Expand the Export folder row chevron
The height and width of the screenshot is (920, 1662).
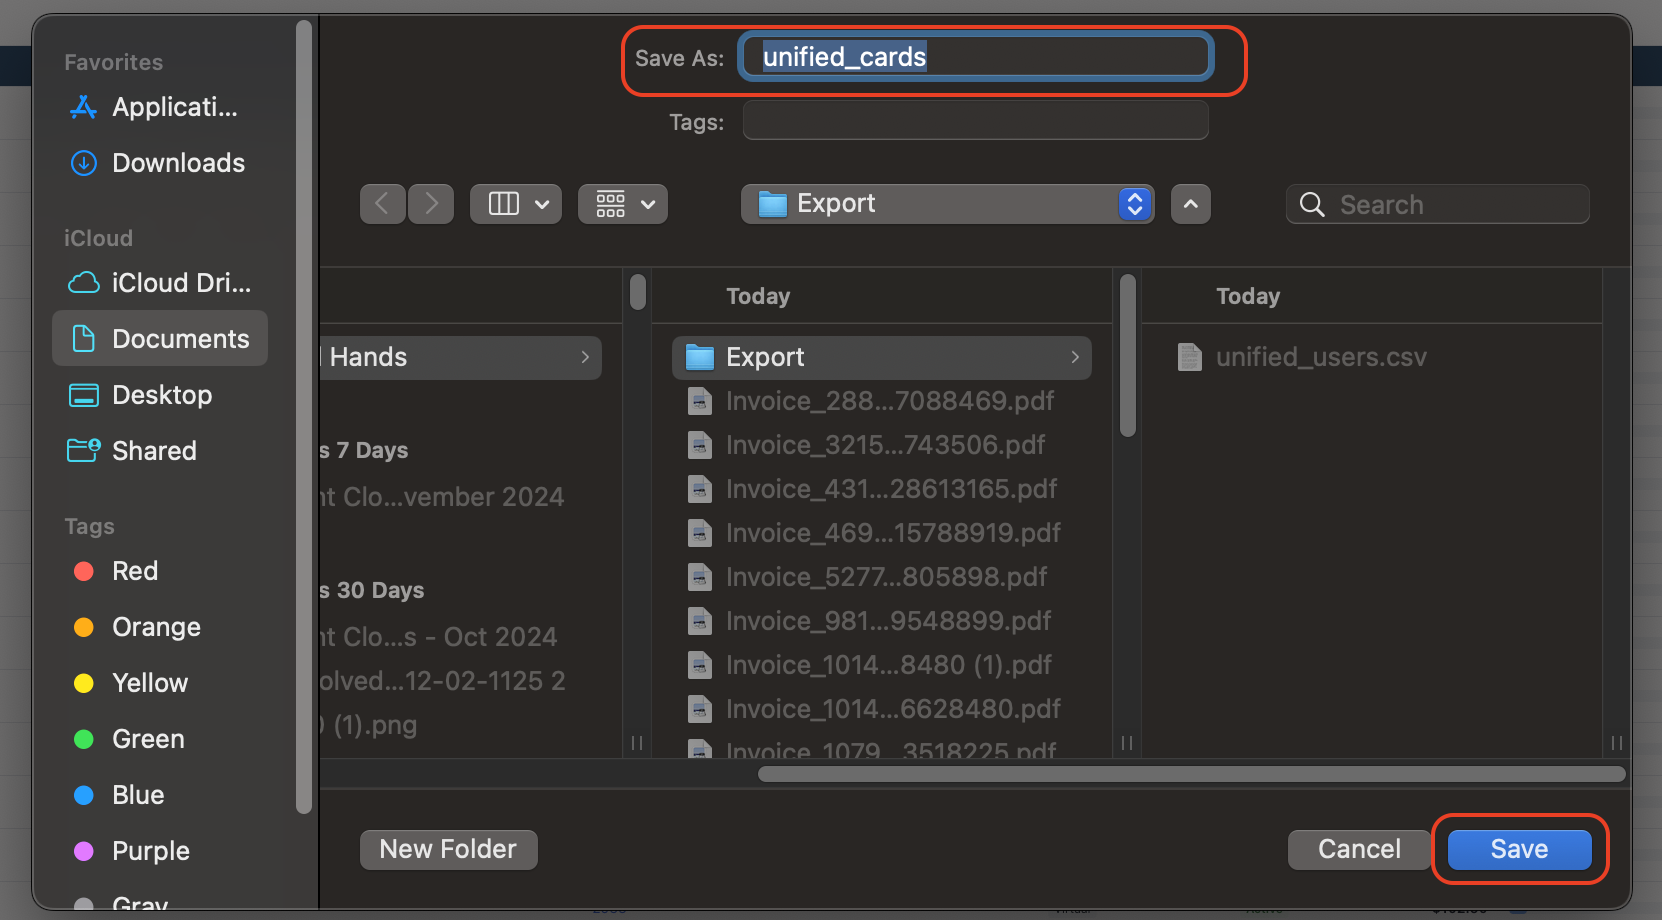click(1075, 357)
